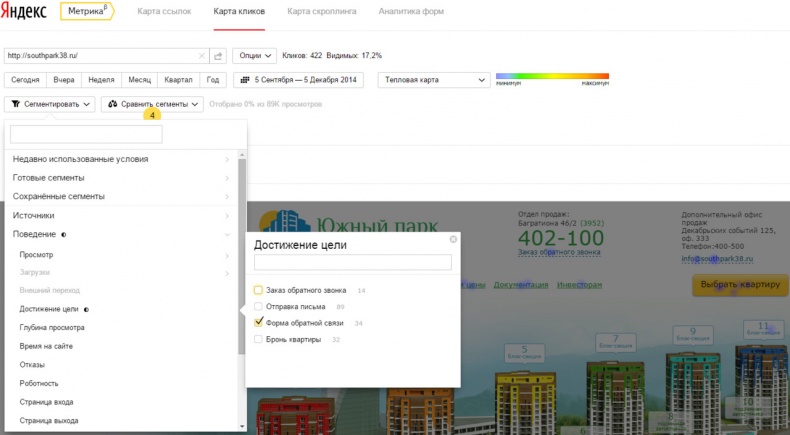Select the Неделя period button

click(101, 80)
